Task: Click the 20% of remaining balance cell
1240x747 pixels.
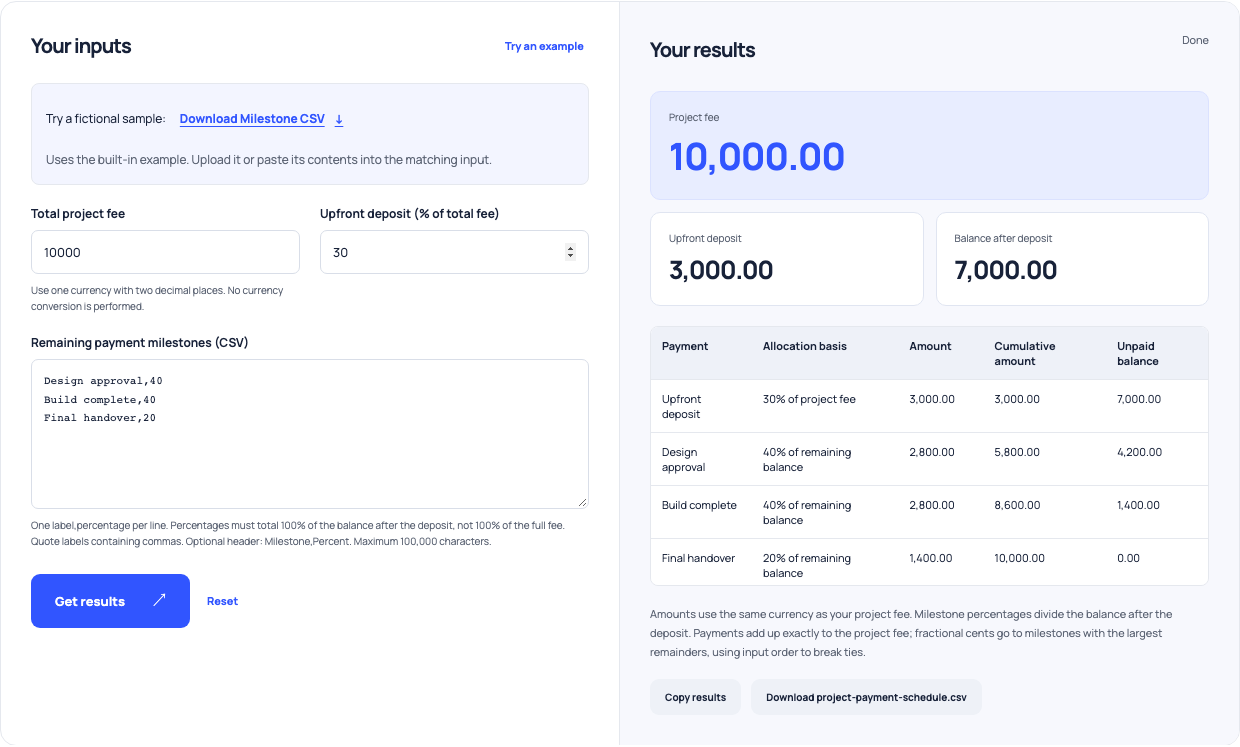Action: [x=807, y=565]
